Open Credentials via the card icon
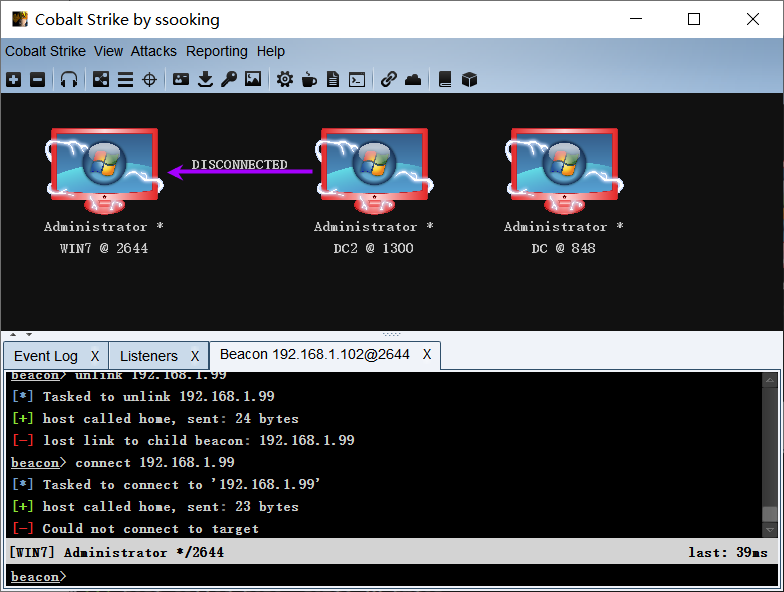This screenshot has height=592, width=784. 180,79
